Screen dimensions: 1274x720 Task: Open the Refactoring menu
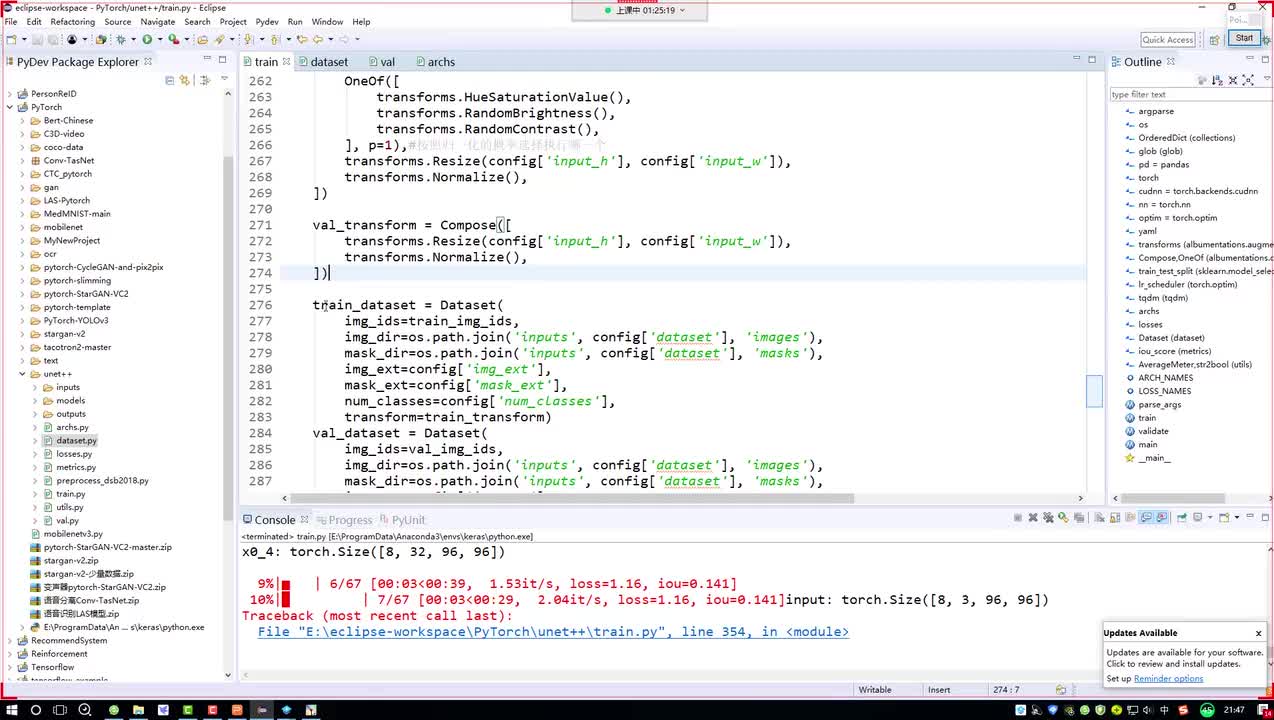tap(72, 21)
